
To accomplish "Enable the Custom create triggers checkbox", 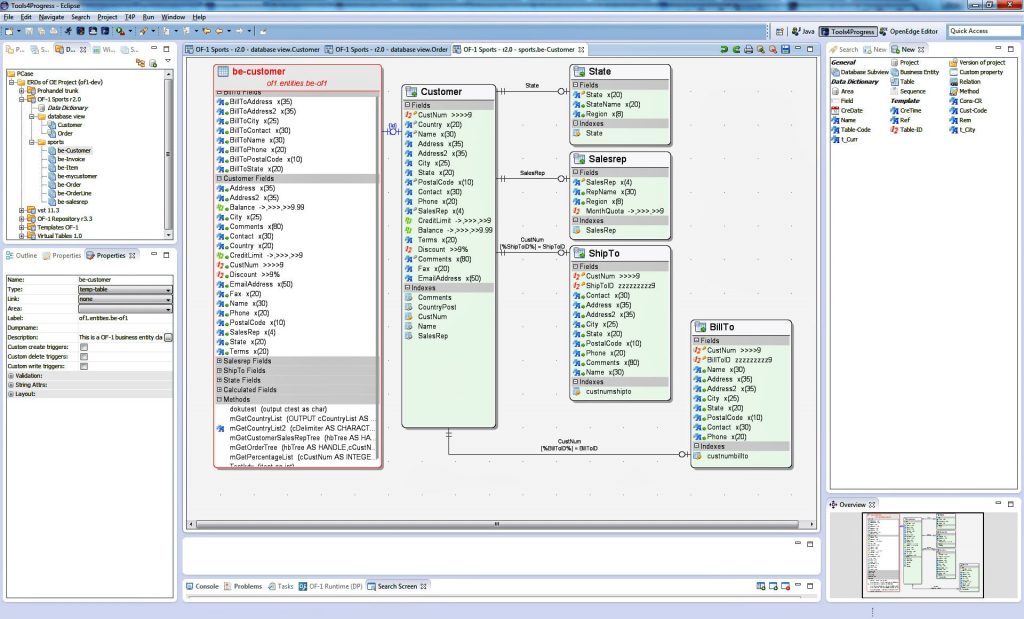I will tap(83, 347).
